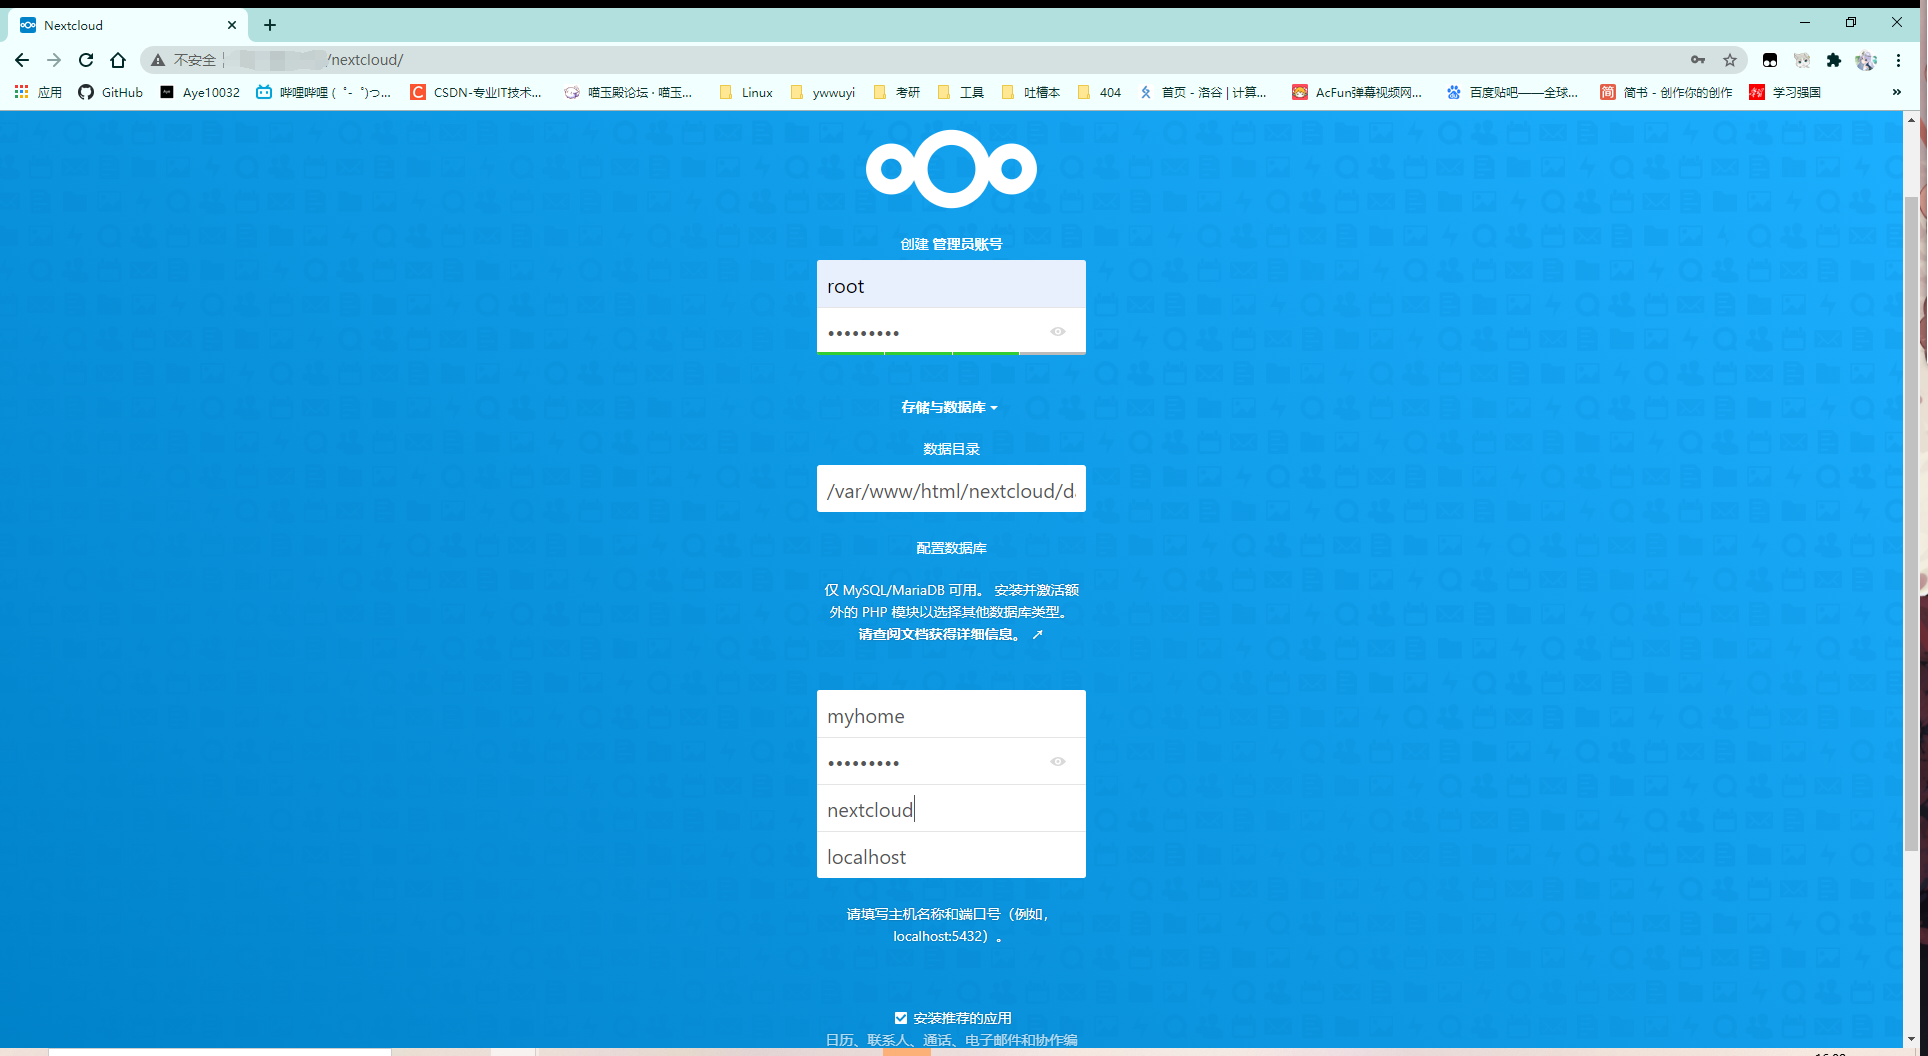
Task: Open the browser home page icon
Action: coord(118,60)
